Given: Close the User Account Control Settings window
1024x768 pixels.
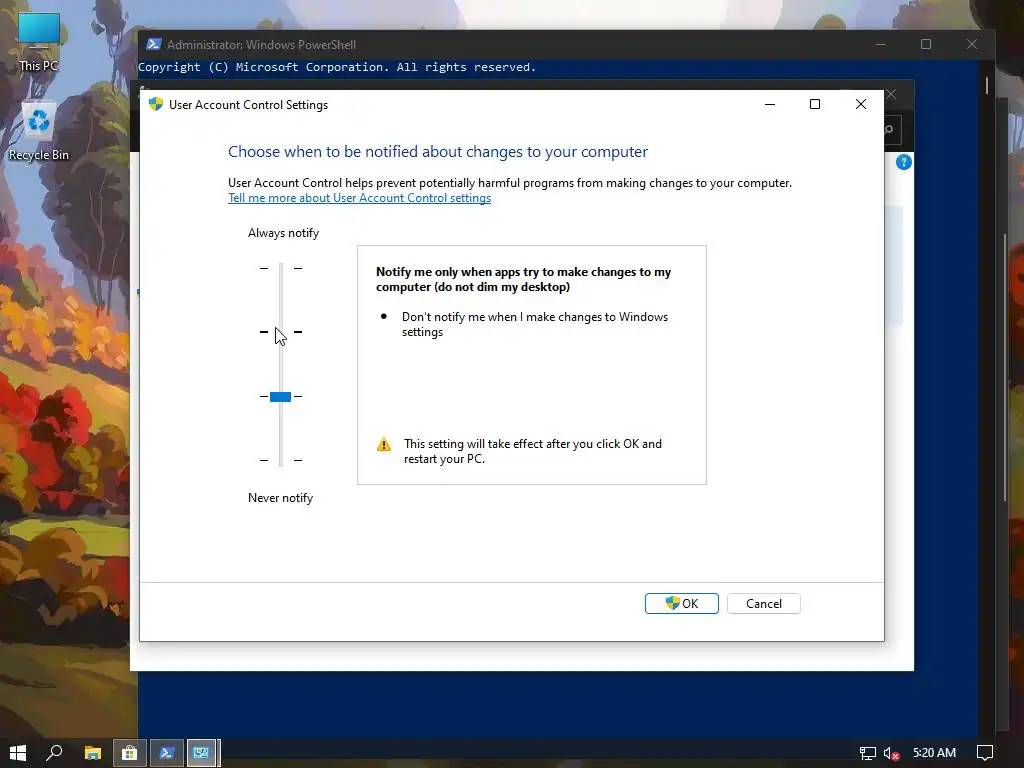Looking at the screenshot, I should tap(861, 104).
